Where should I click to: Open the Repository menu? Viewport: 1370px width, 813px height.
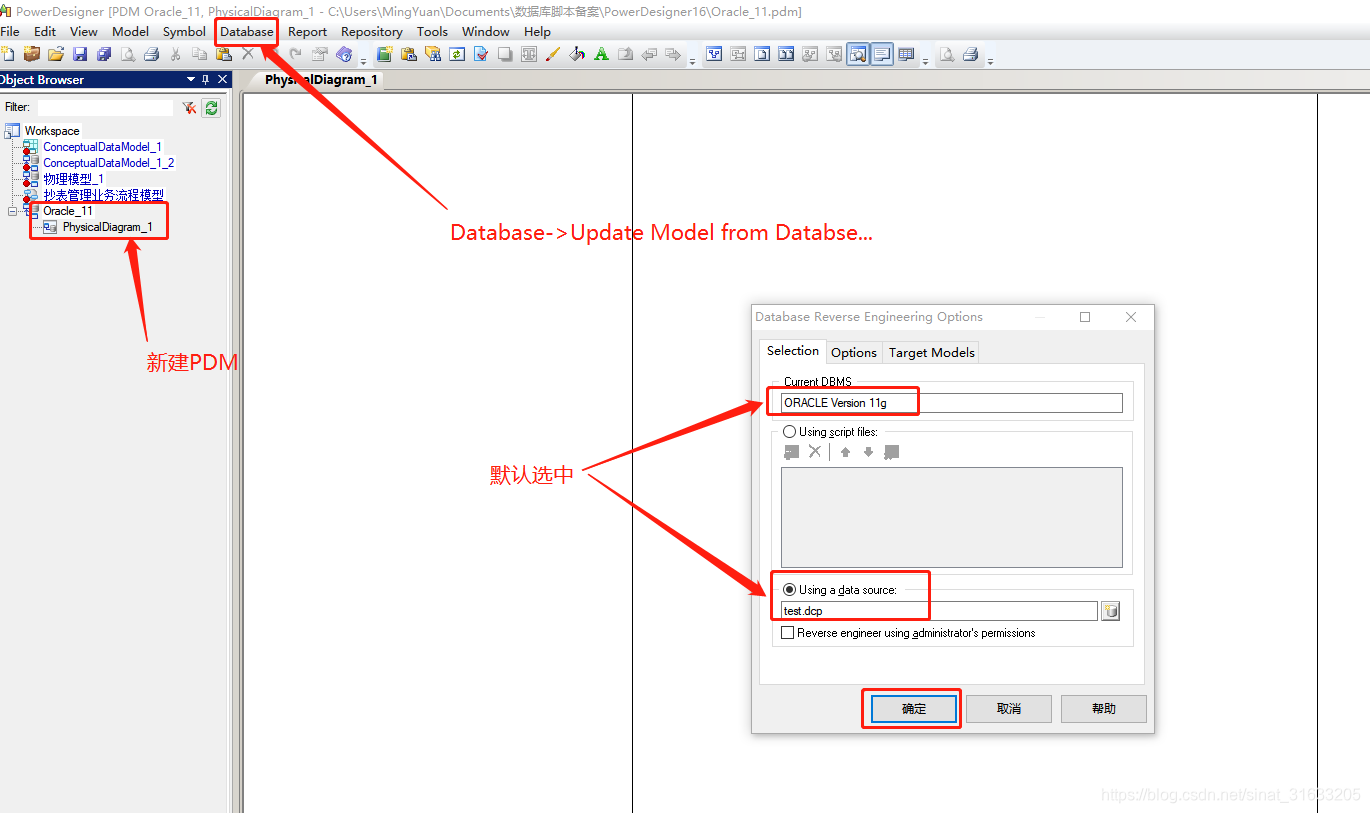[x=372, y=32]
